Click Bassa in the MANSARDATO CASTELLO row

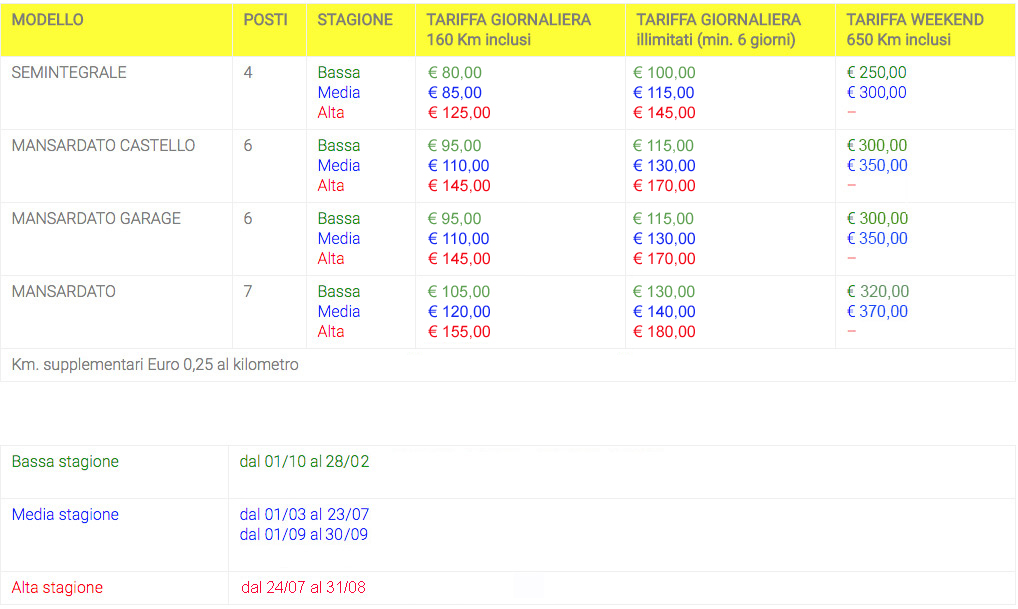point(339,145)
